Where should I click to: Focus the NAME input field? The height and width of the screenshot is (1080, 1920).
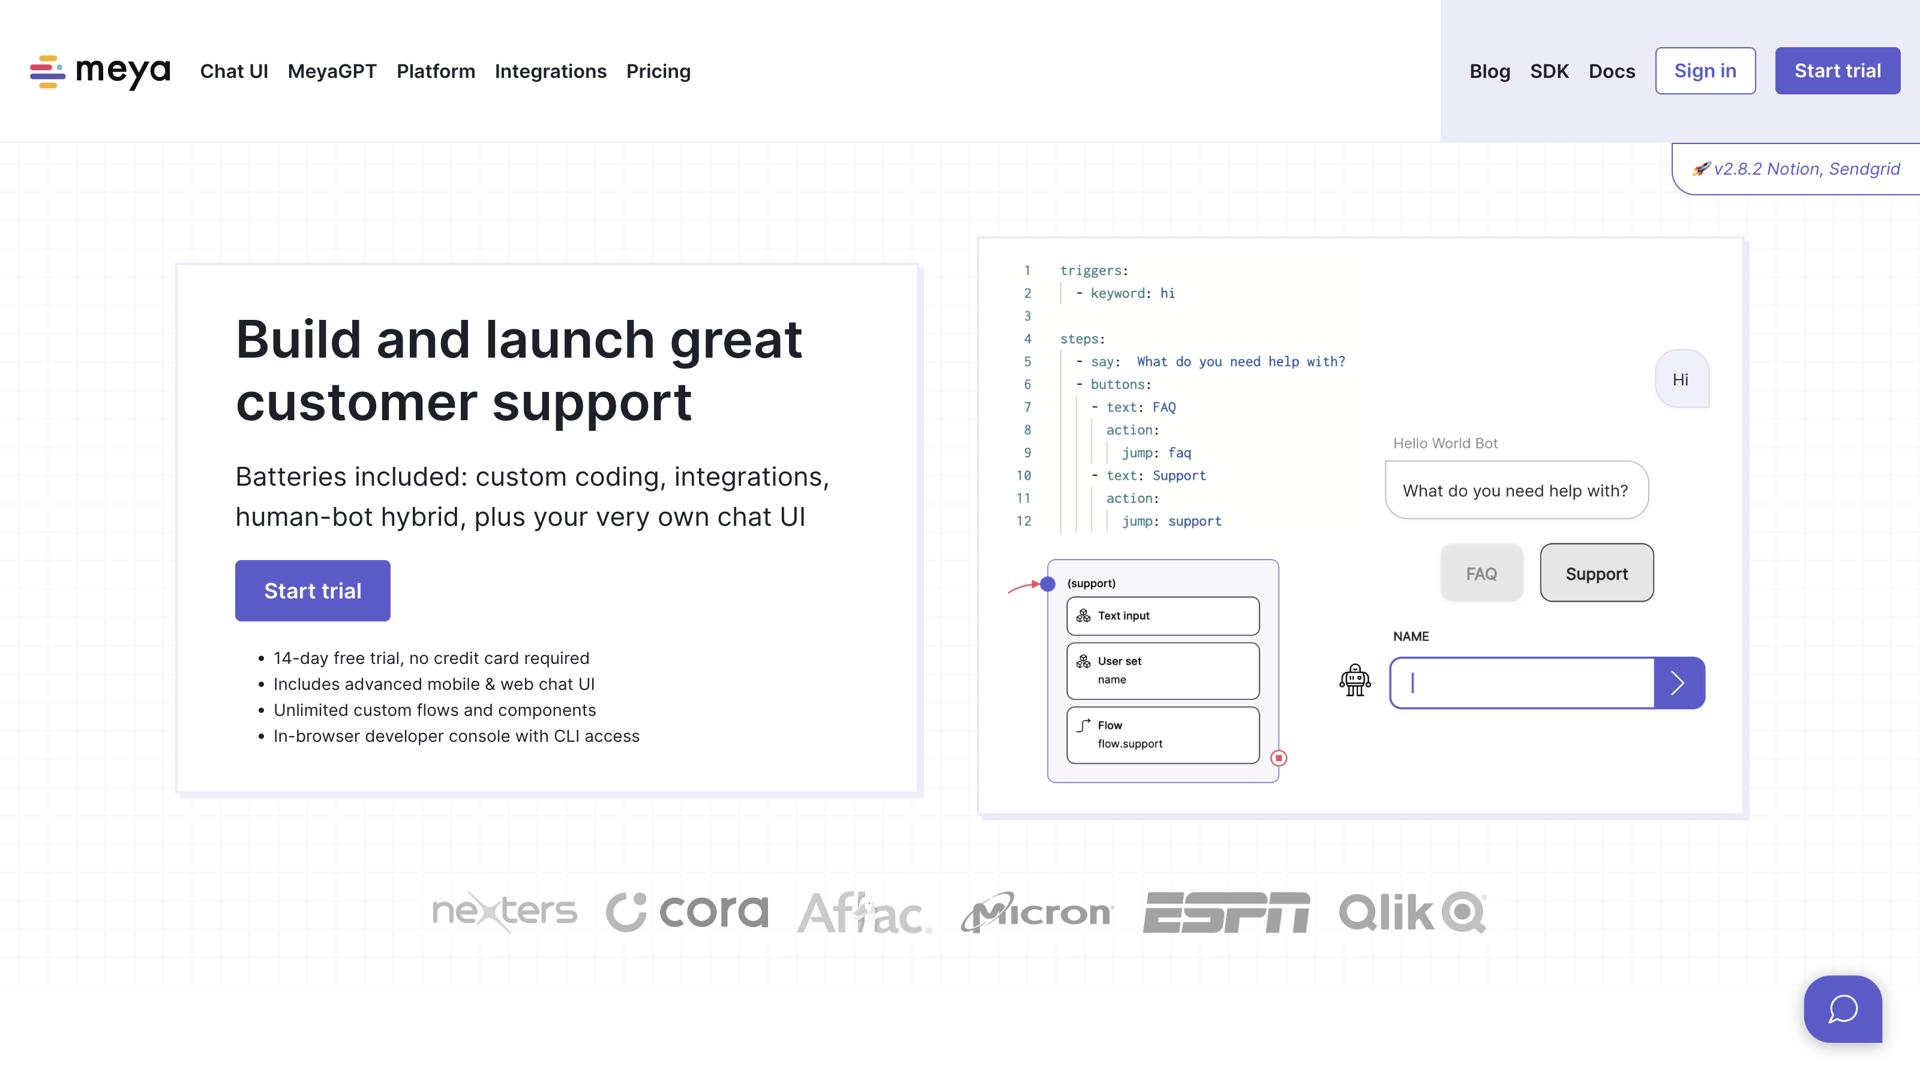pos(1521,683)
